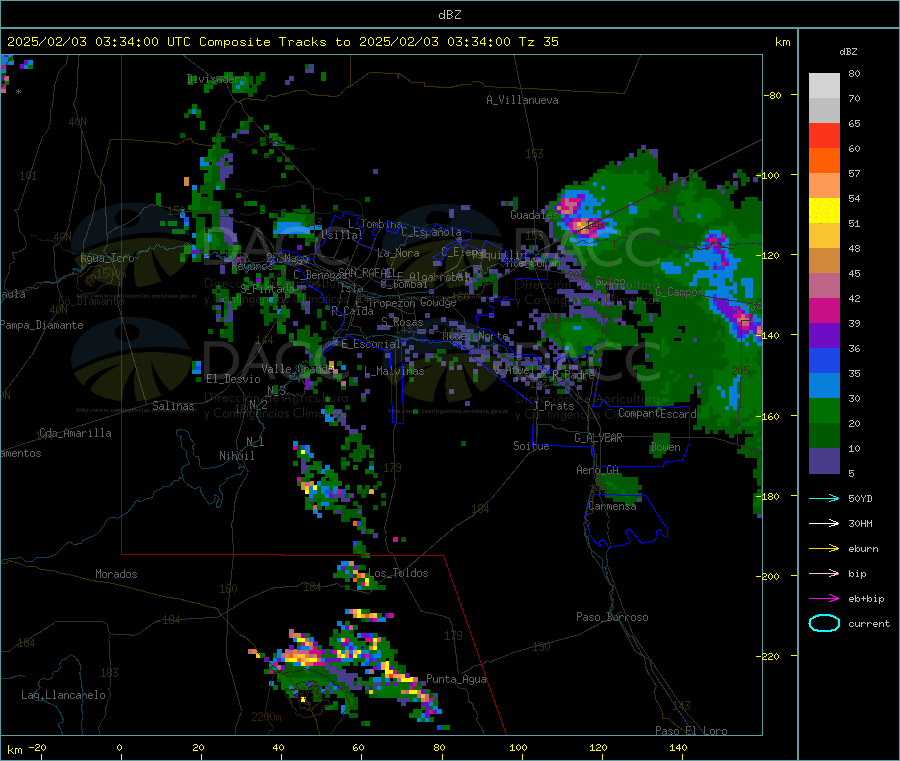The width and height of the screenshot is (900, 761).
Task: Click the Salinas map label
Action: point(173,406)
